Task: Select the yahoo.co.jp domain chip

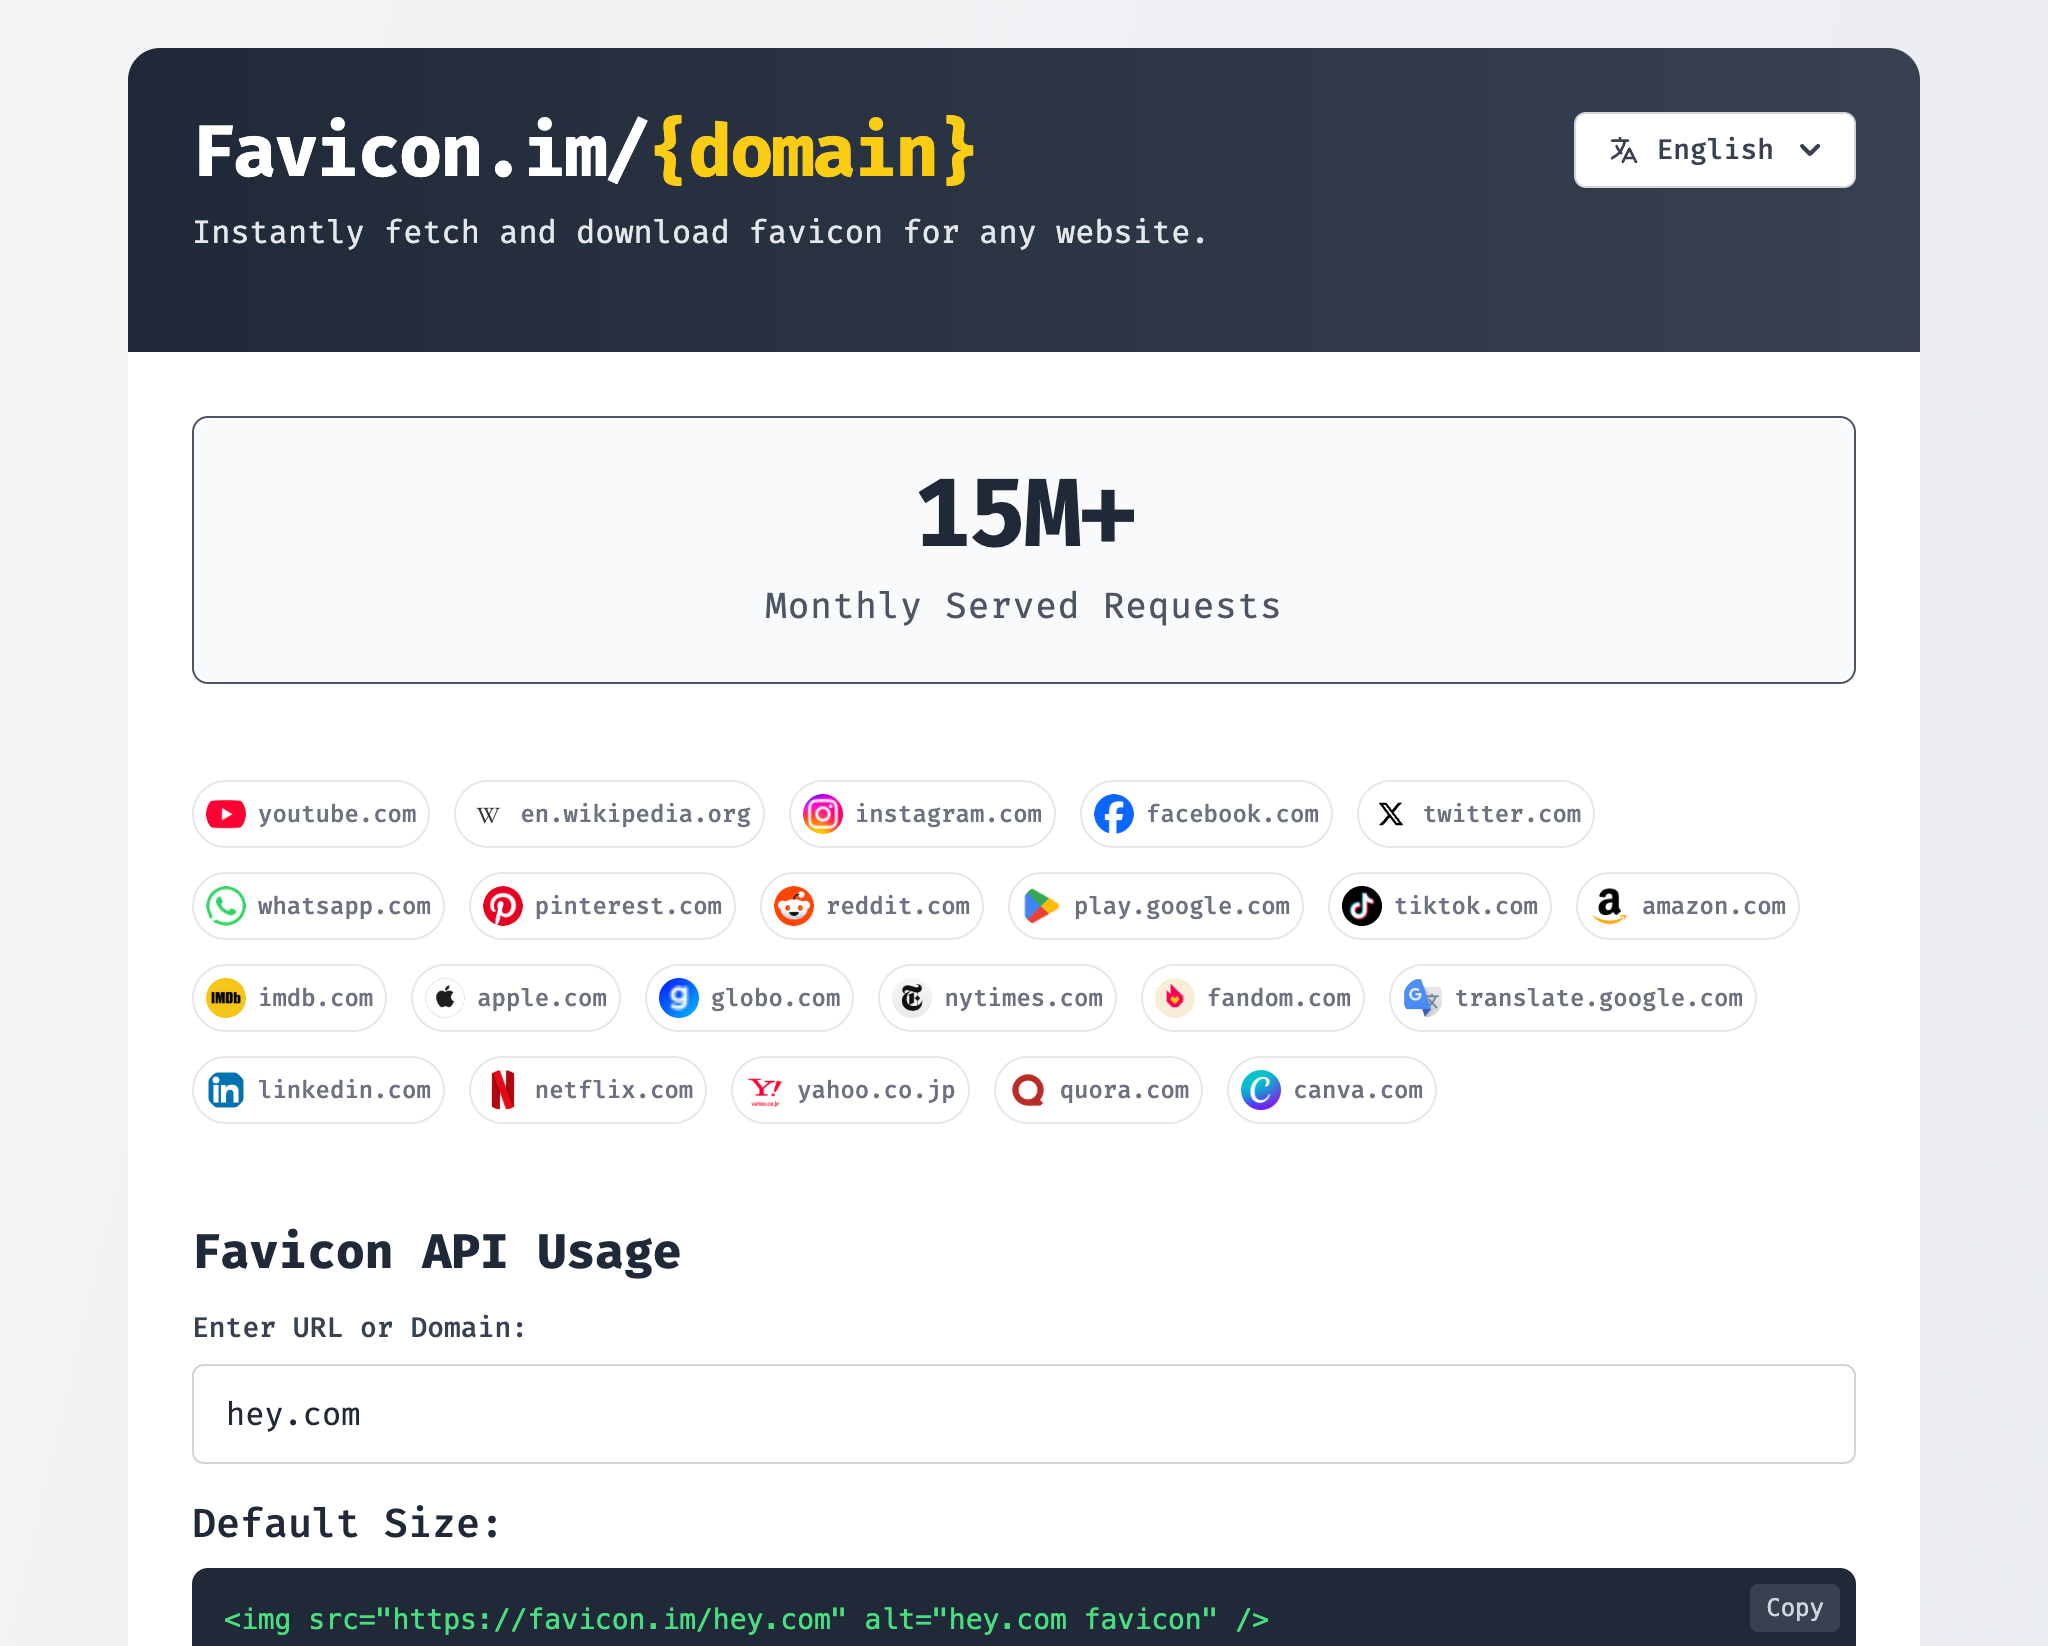Action: 850,1090
